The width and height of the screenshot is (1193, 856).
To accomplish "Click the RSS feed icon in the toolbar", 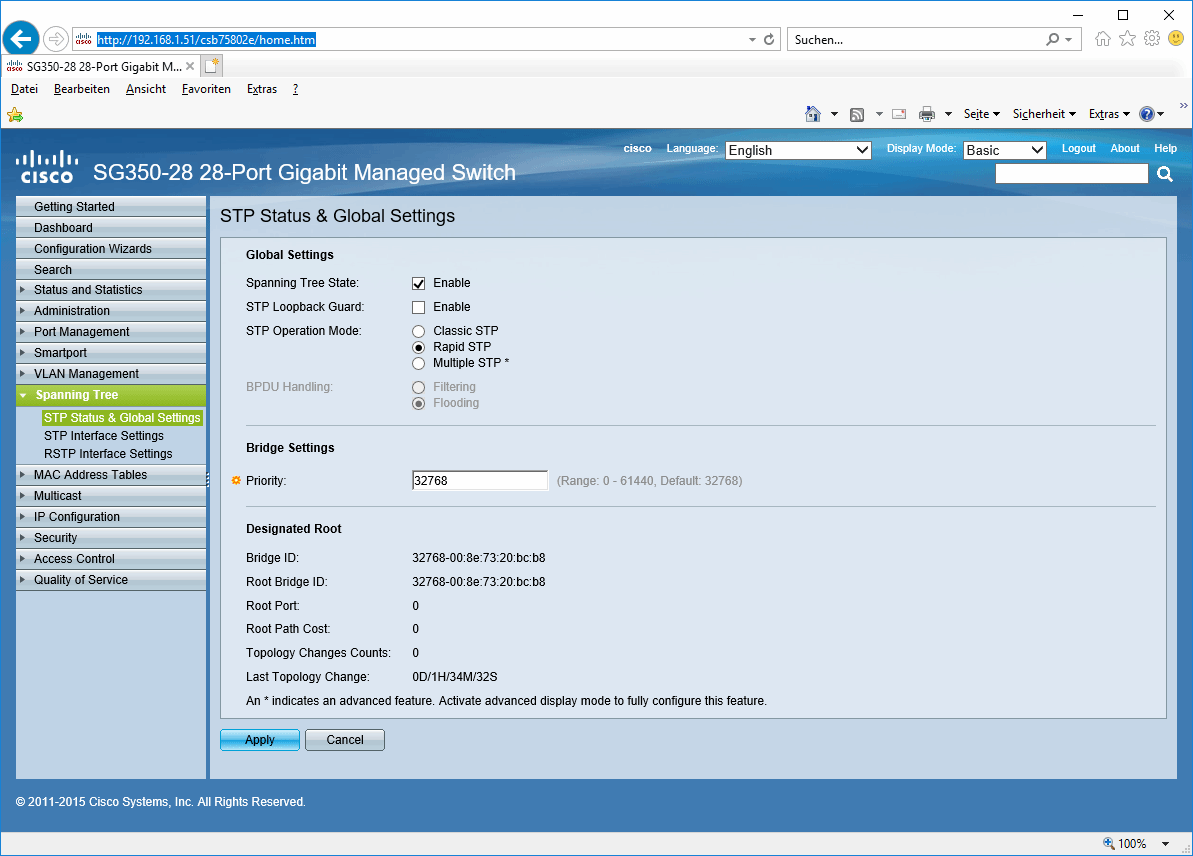I will (x=856, y=114).
